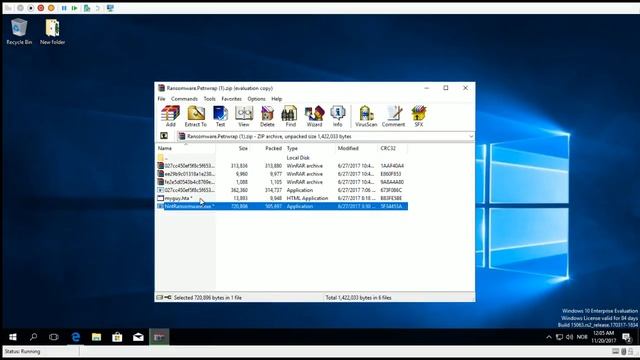Sort files by the Size column header
Viewport: 640px width, 360px height.
coord(233,148)
